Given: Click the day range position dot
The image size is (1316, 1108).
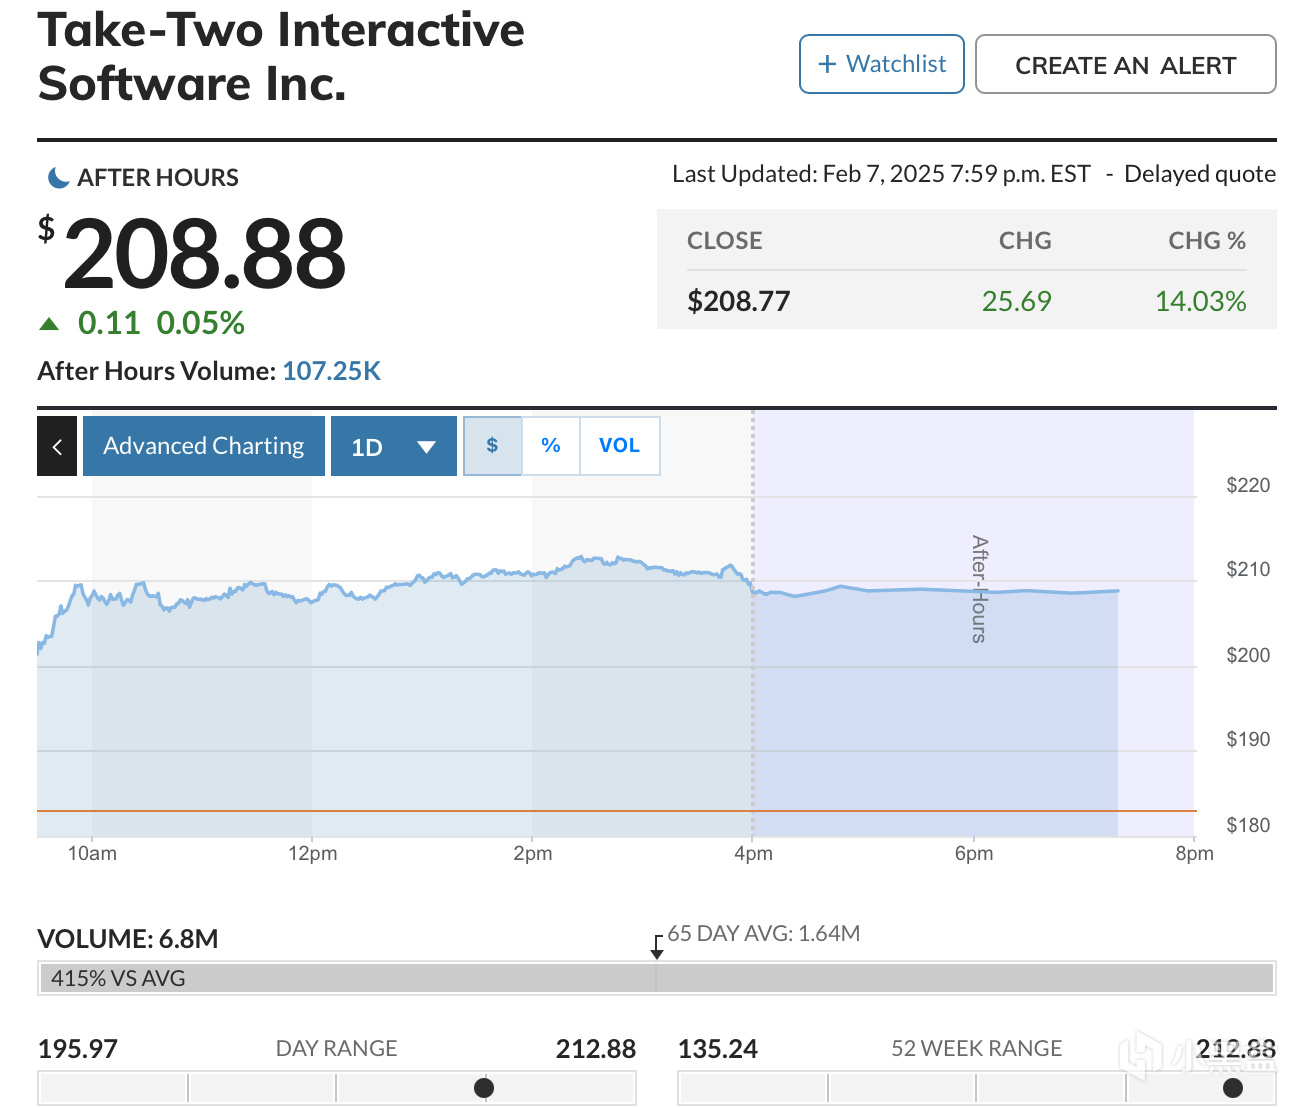Looking at the screenshot, I should 484,1087.
